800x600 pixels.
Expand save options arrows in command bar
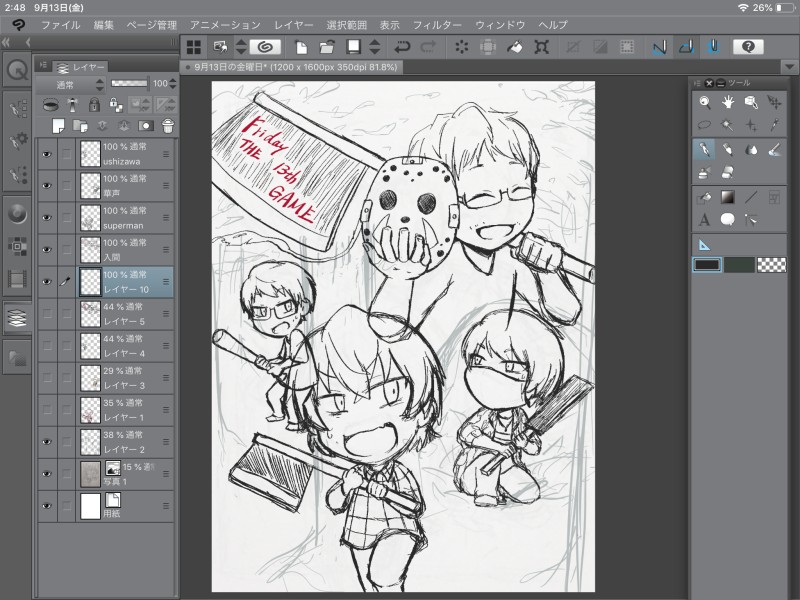(374, 47)
